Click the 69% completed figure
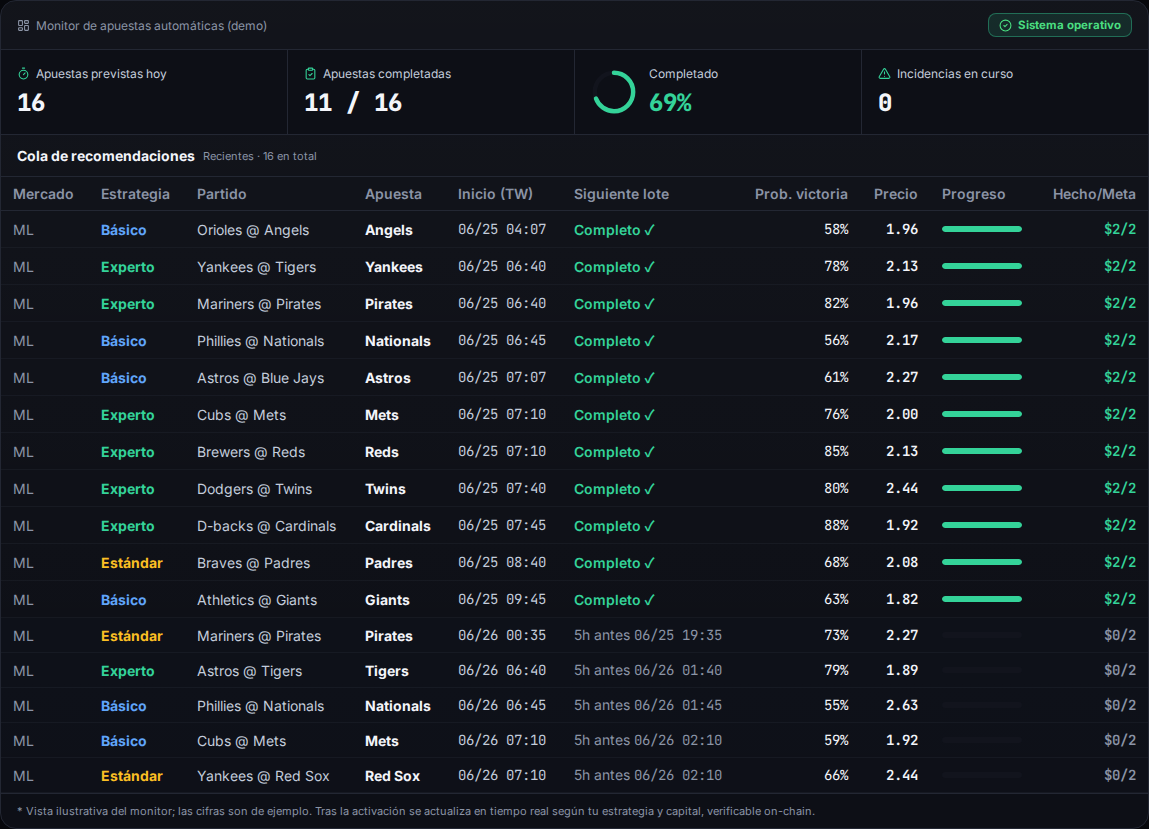The width and height of the screenshot is (1149, 829). pyautogui.click(x=670, y=103)
